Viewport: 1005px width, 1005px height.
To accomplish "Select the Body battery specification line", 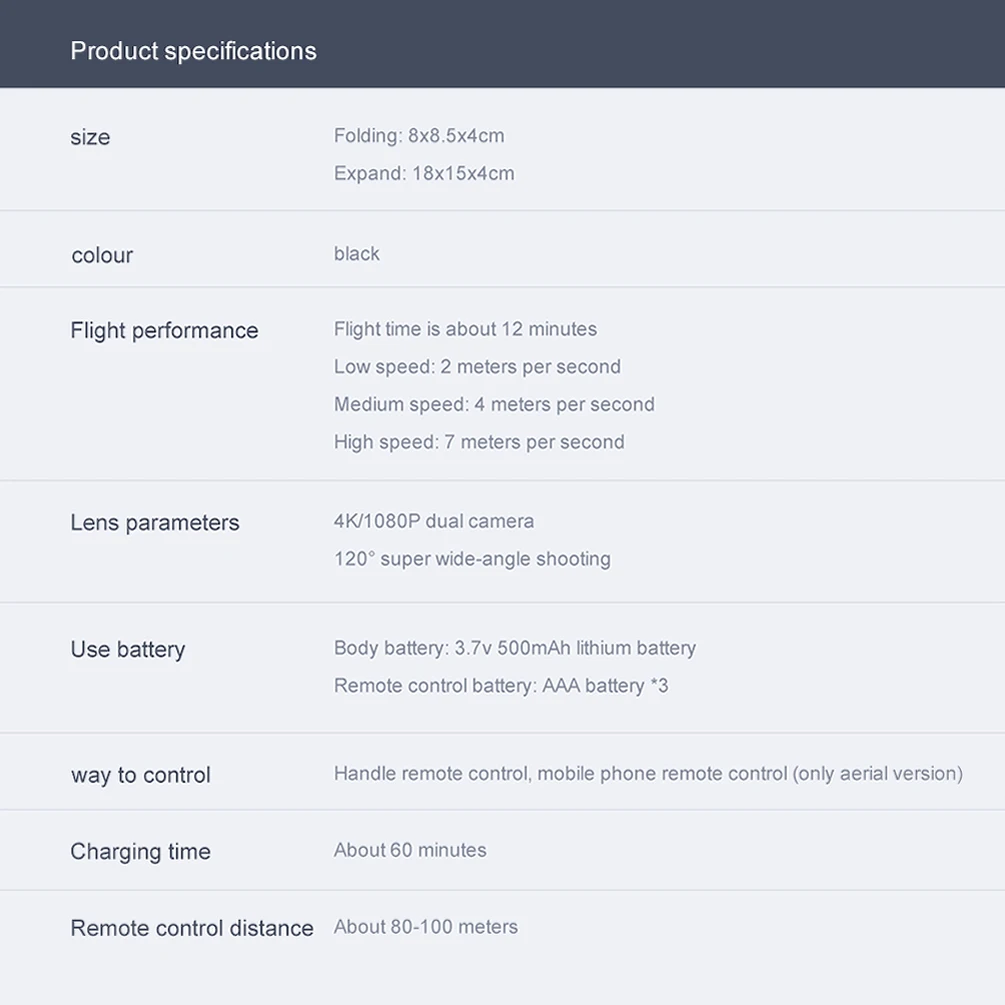I will coord(515,648).
